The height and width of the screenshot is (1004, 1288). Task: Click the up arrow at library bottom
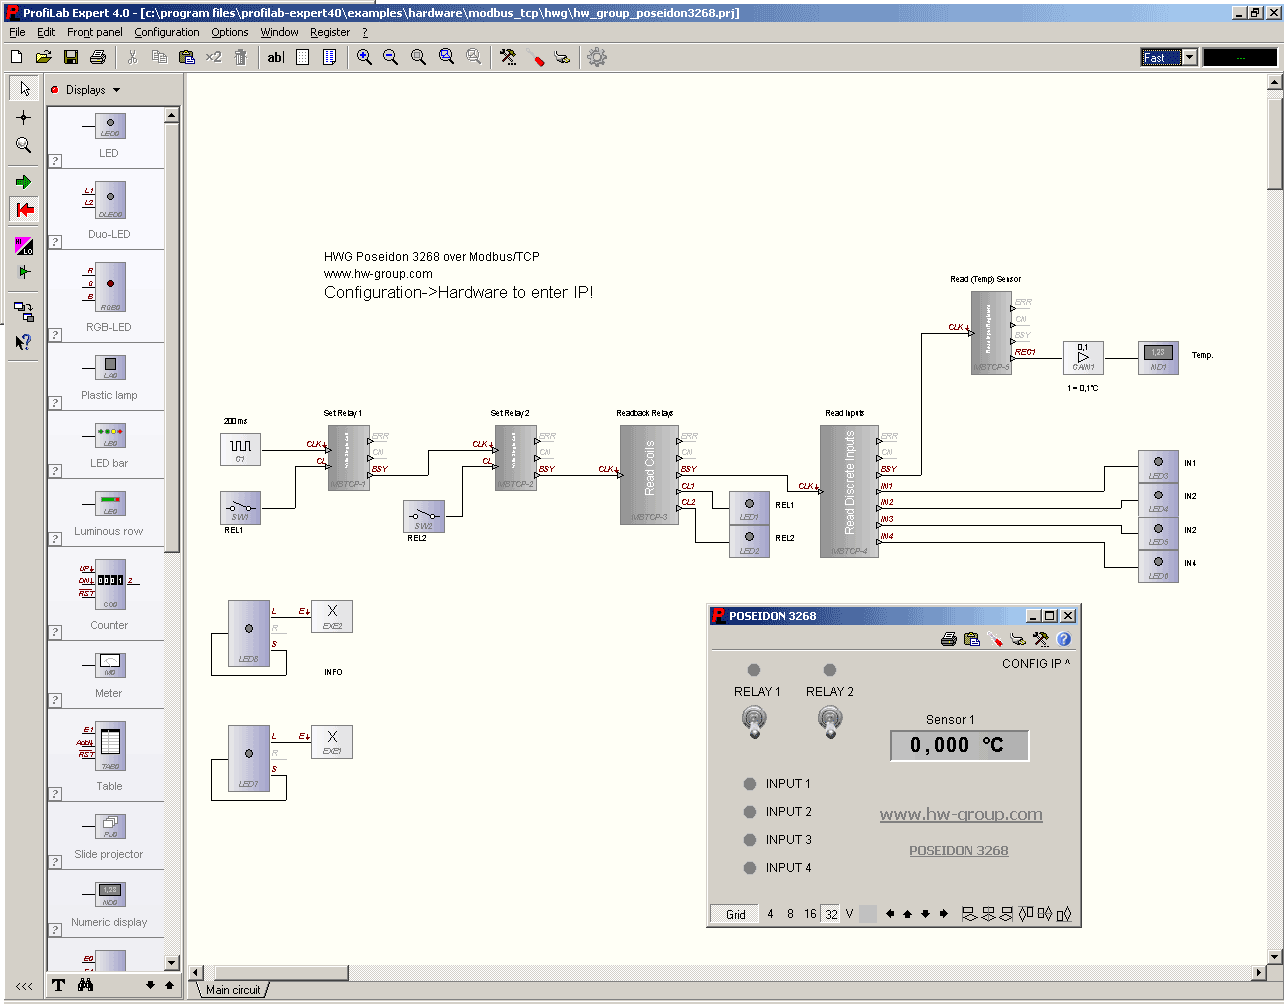coord(169,985)
